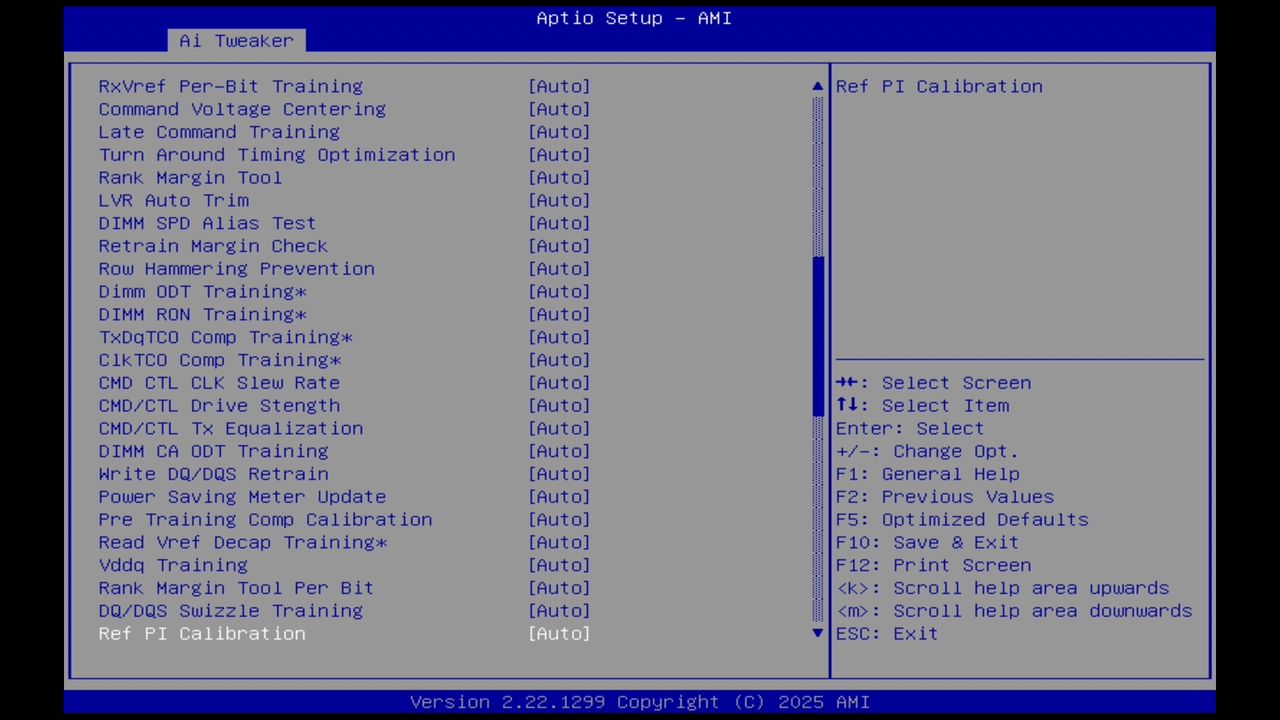Click the scrollbar up arrow
Screen dimensions: 1280x720
(x=816, y=86)
